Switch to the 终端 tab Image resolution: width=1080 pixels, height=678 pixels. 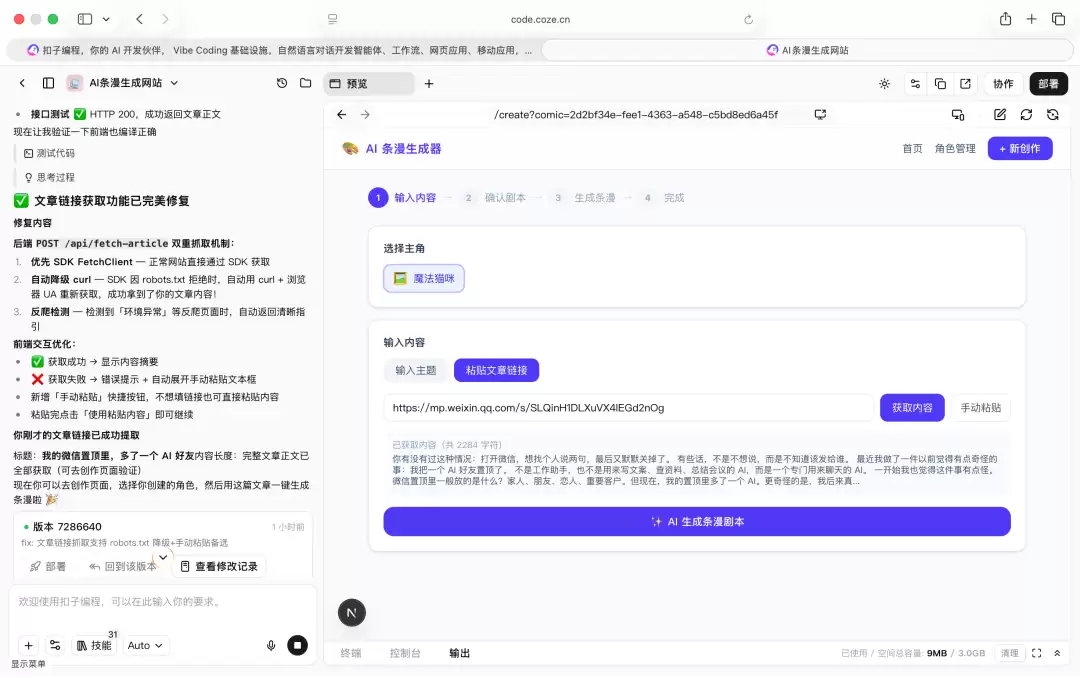click(x=351, y=653)
